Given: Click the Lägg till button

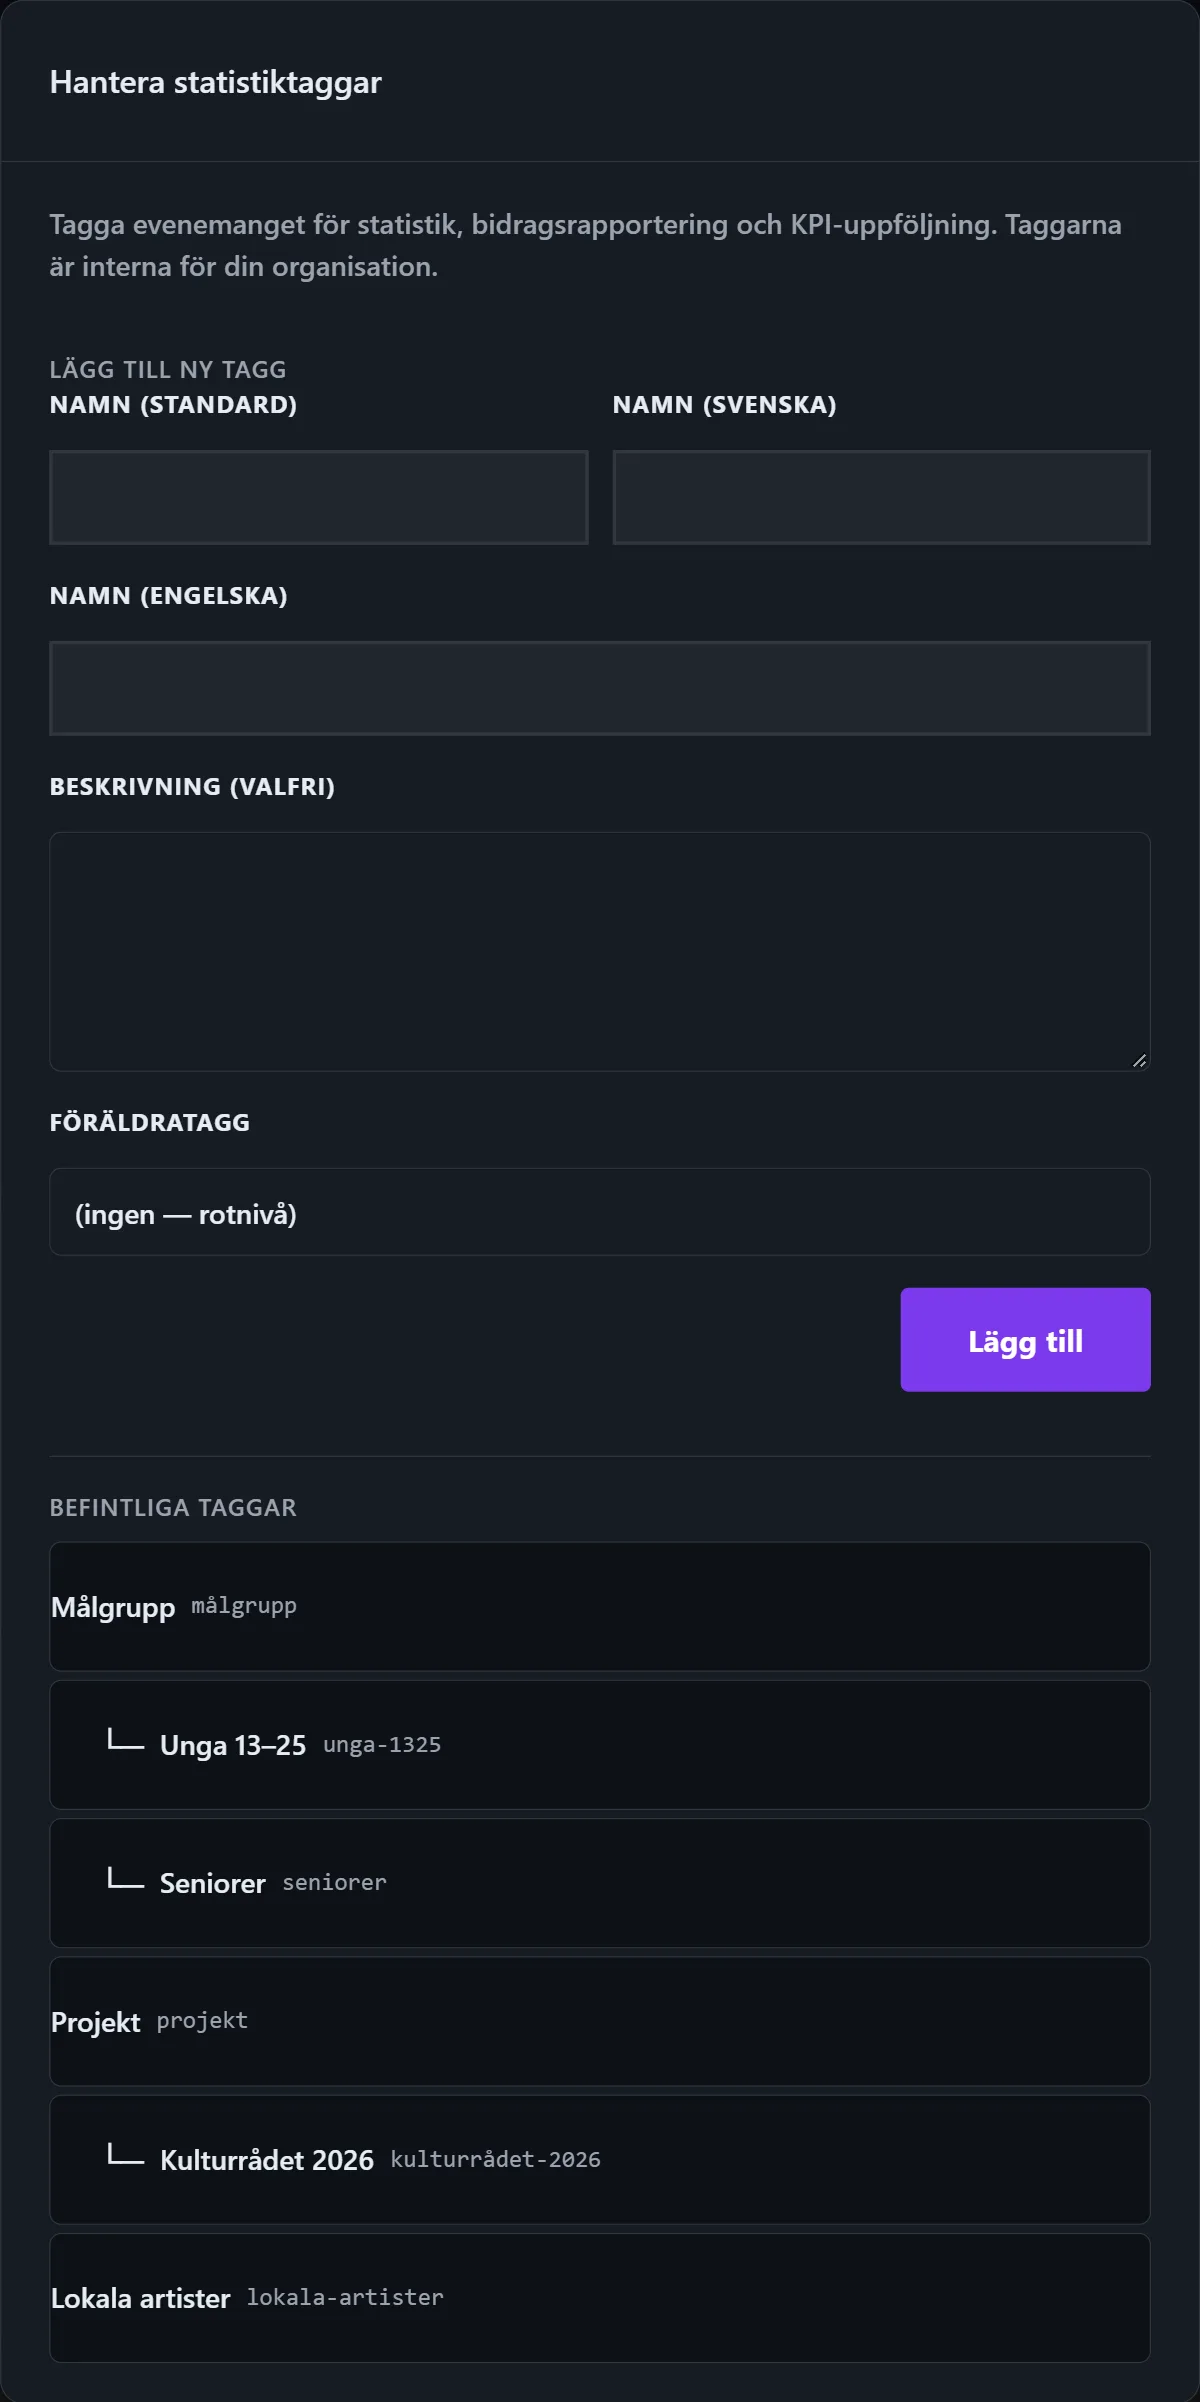Looking at the screenshot, I should click(x=1025, y=1340).
